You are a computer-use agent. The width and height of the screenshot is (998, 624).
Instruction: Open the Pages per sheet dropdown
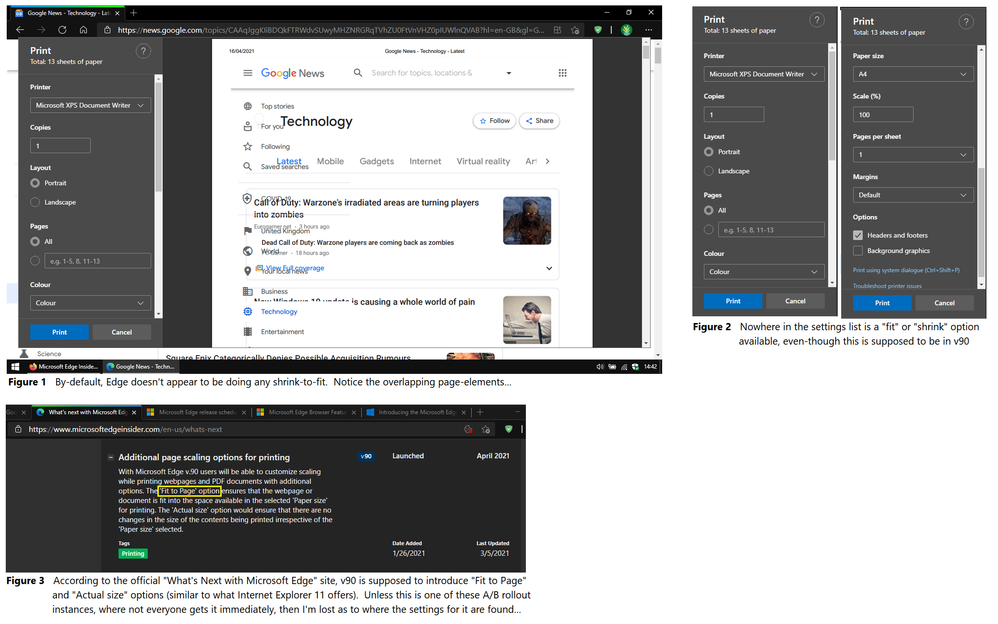[913, 155]
